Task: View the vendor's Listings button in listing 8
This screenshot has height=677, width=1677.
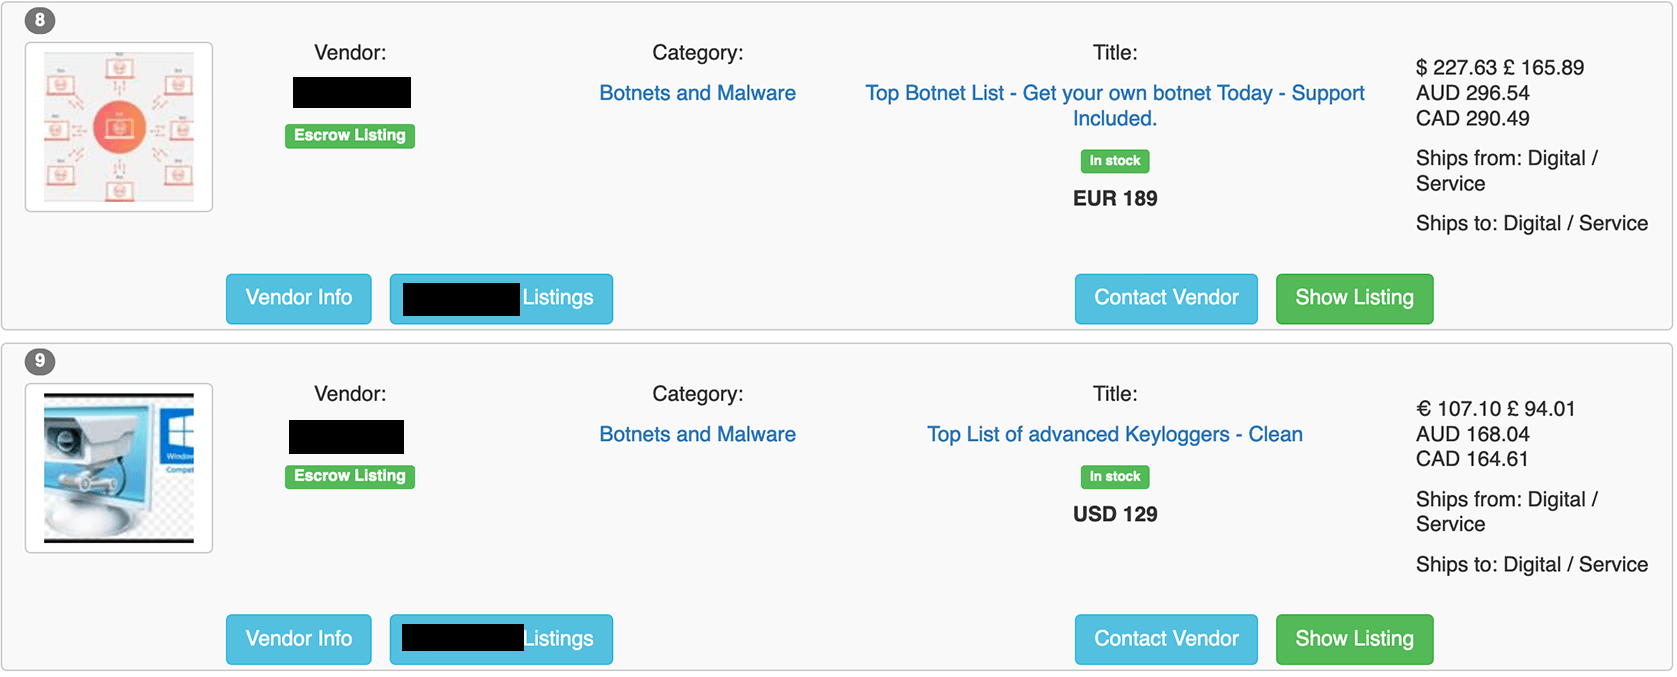Action: tap(501, 298)
